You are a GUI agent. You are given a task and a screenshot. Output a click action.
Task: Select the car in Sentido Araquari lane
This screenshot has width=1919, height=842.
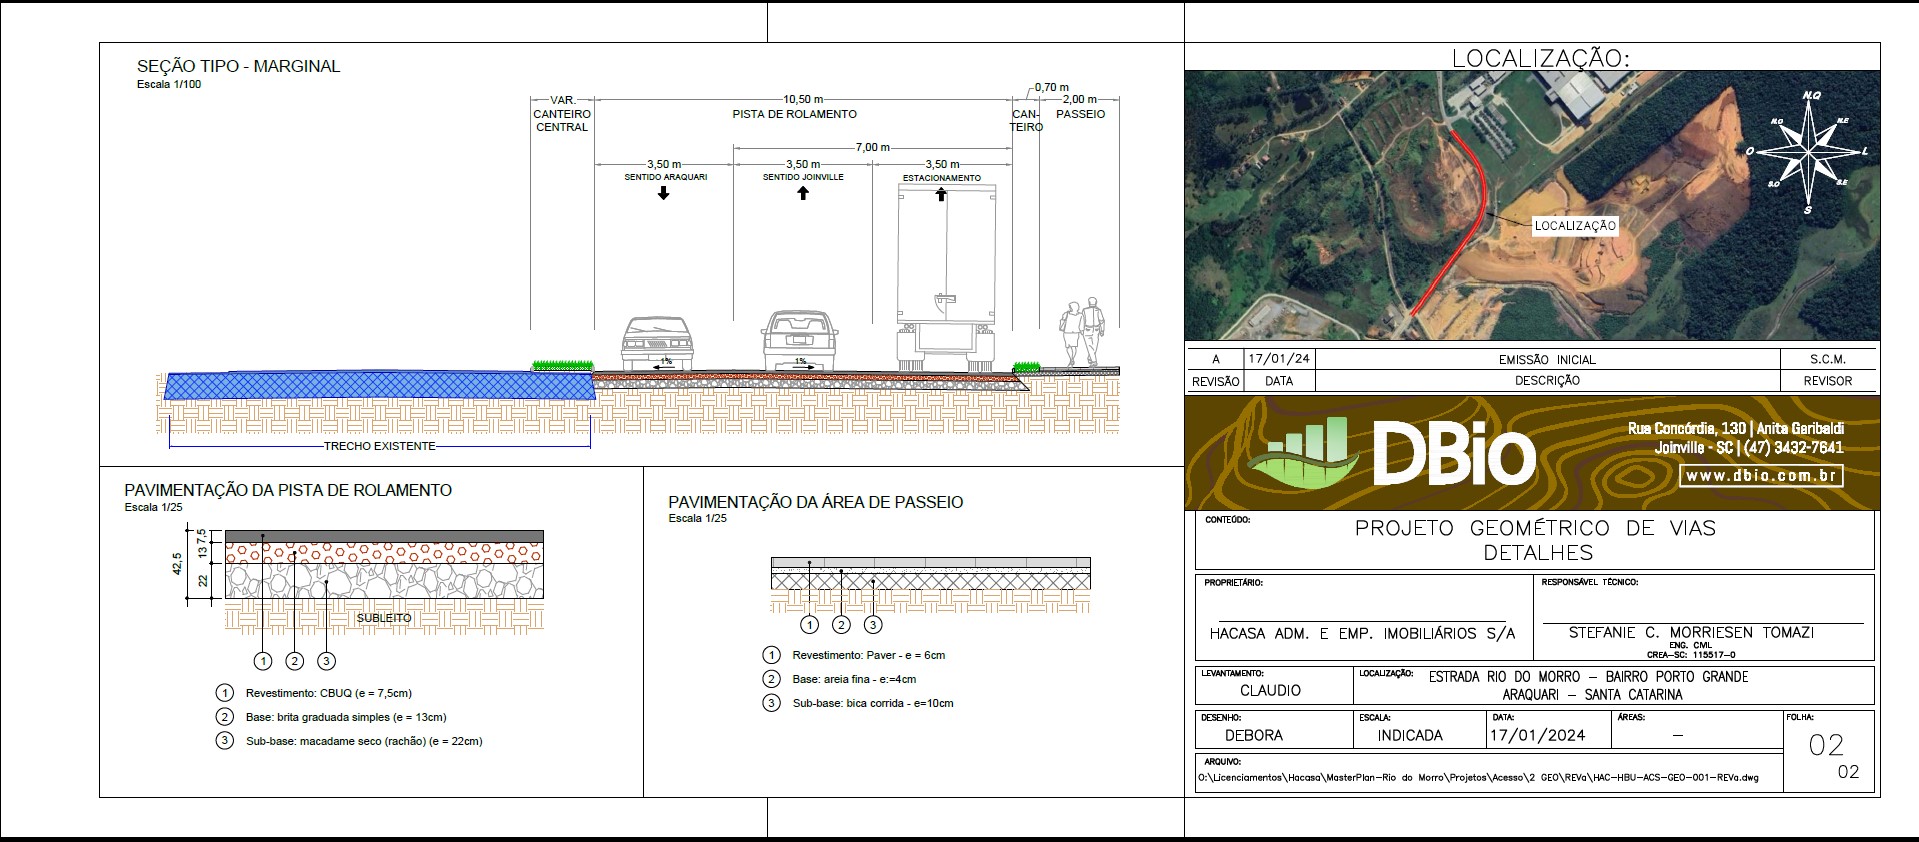tap(656, 343)
